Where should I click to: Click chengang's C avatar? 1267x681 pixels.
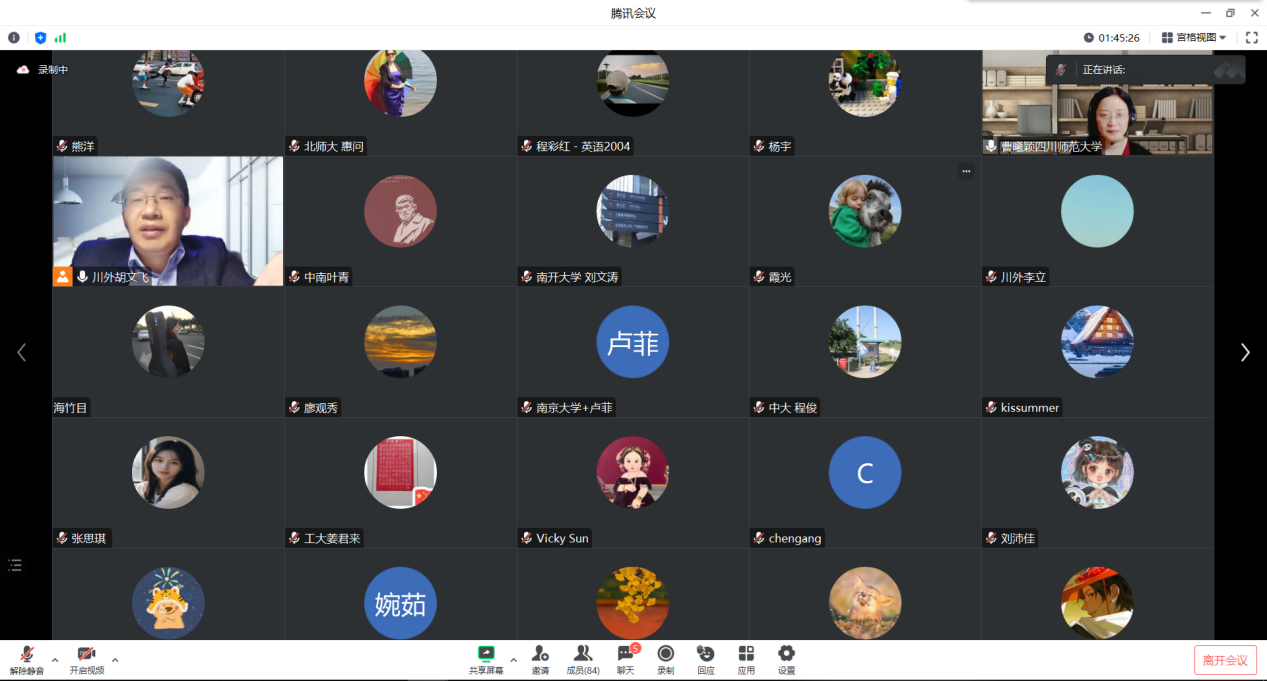tap(865, 473)
